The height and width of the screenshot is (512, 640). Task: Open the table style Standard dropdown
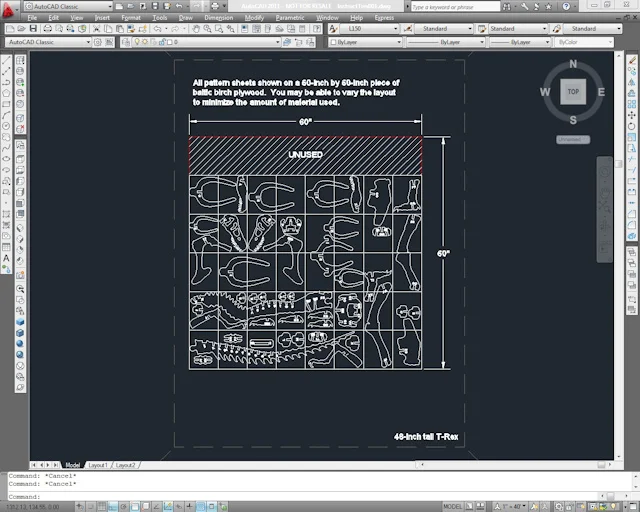[x=544, y=29]
